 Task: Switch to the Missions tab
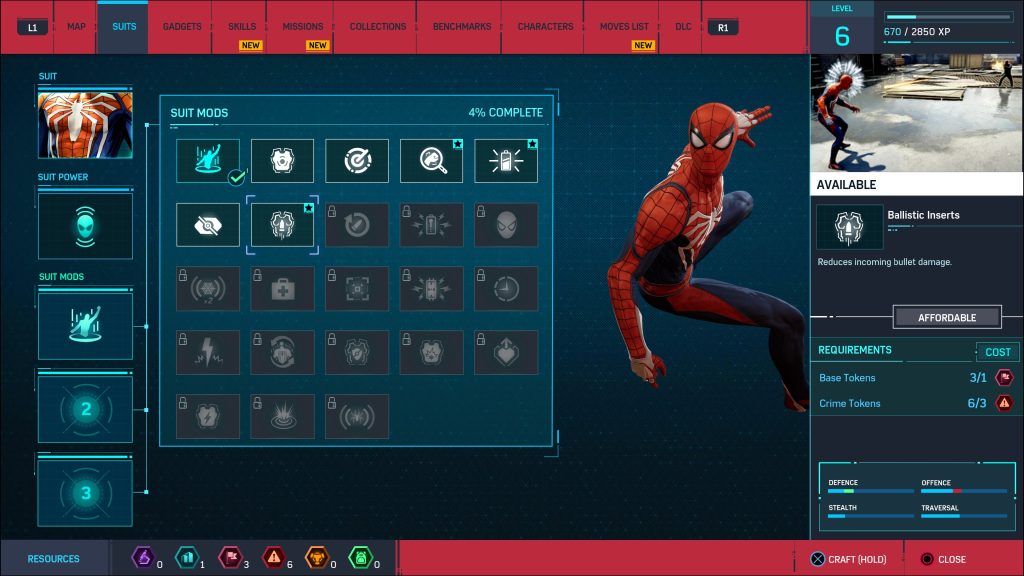pyautogui.click(x=302, y=27)
